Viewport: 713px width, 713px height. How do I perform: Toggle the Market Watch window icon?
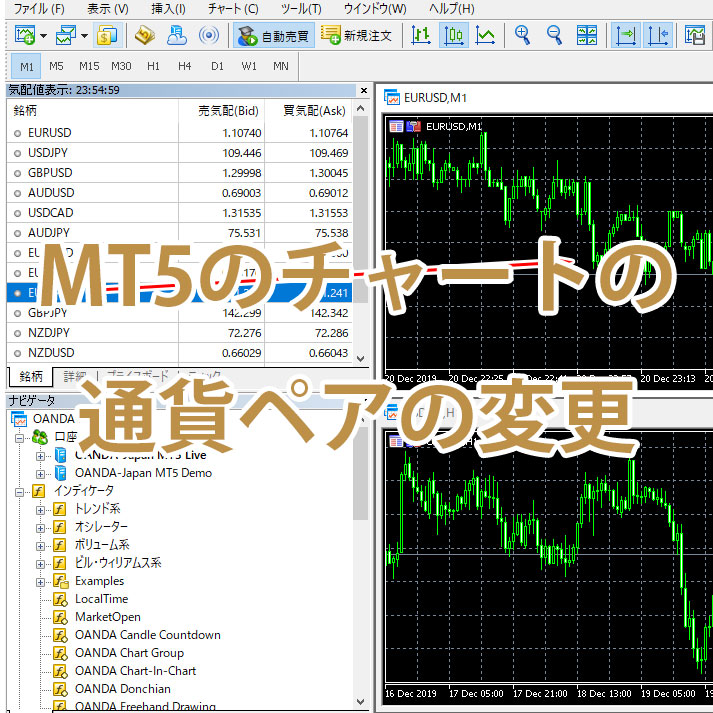click(x=108, y=35)
